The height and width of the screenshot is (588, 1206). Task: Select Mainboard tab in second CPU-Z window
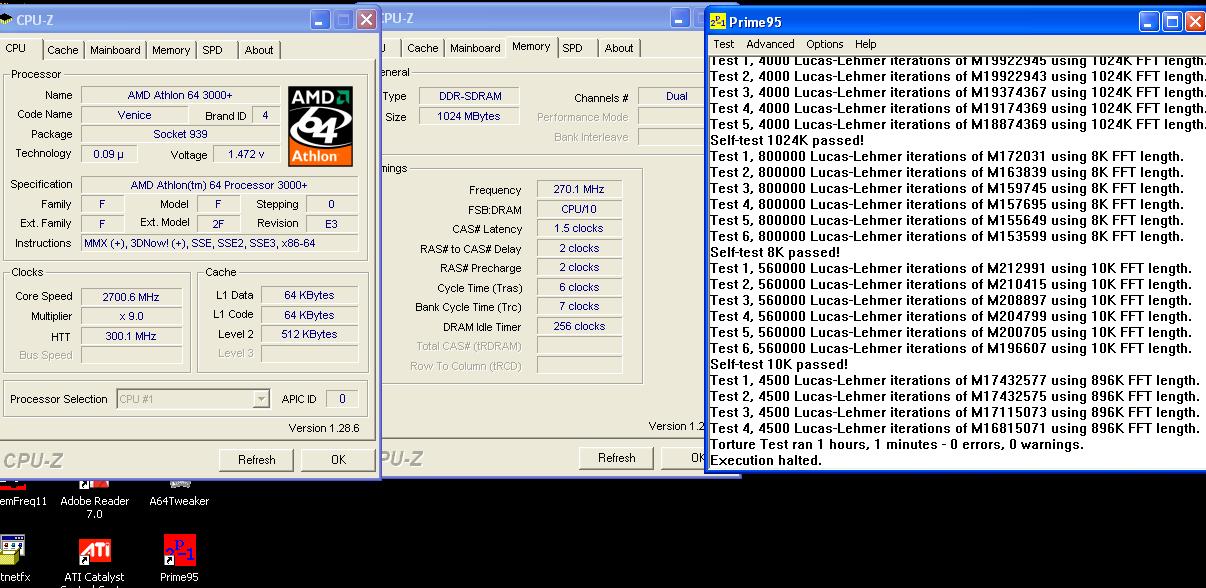475,48
